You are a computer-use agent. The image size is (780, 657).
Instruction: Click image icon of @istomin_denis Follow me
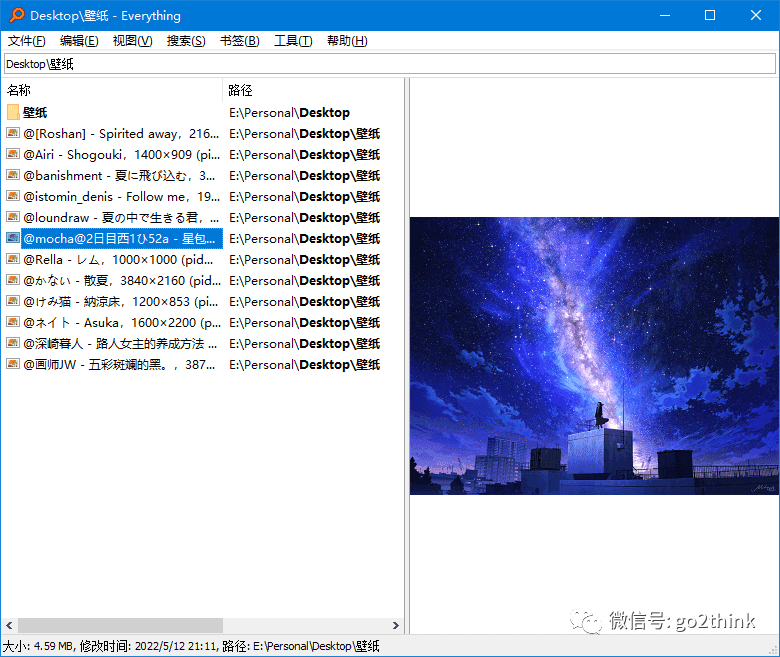[x=13, y=196]
